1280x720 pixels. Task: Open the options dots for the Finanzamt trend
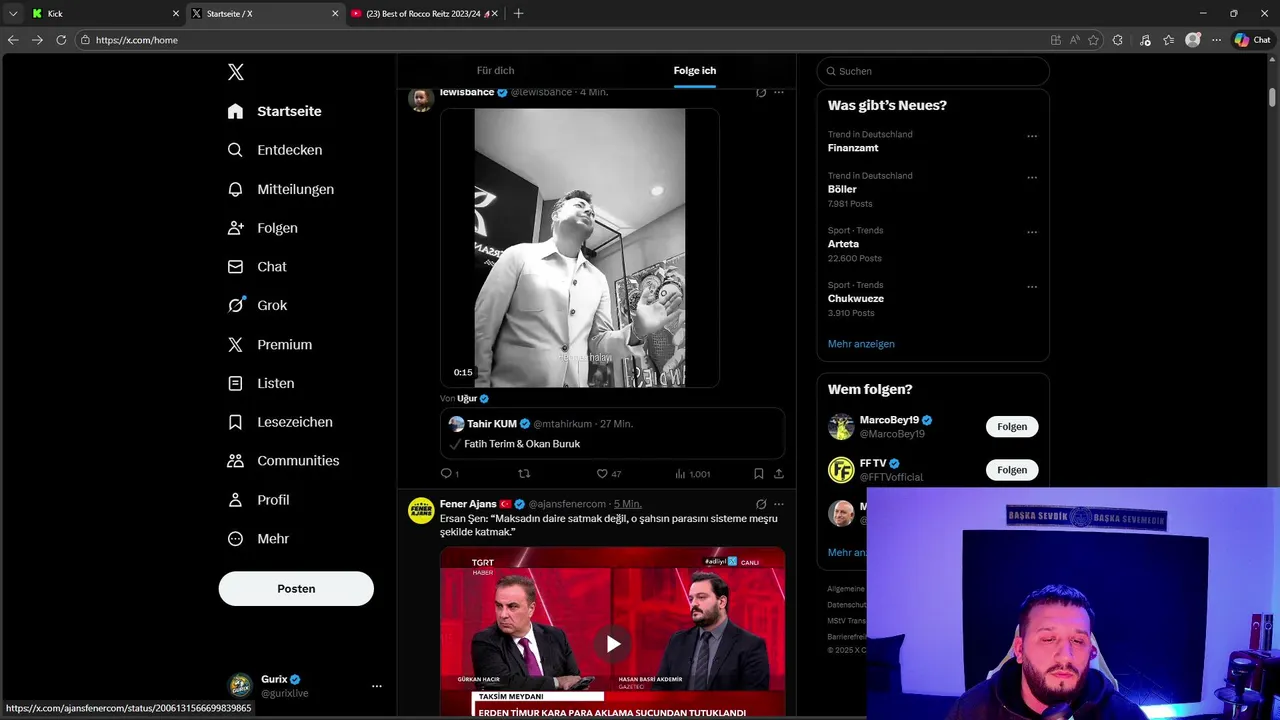click(1032, 136)
